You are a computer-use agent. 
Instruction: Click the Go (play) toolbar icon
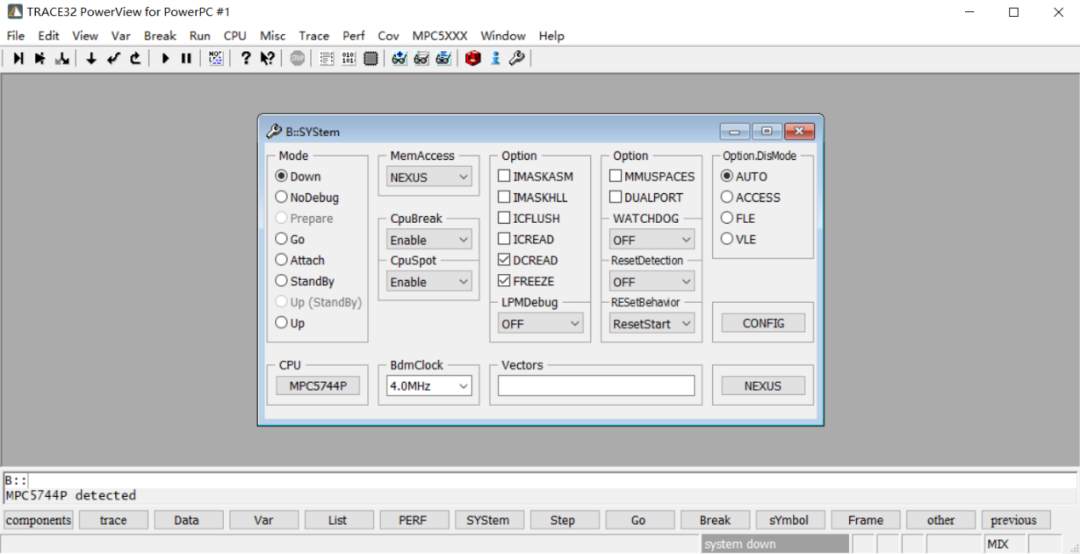[166, 59]
